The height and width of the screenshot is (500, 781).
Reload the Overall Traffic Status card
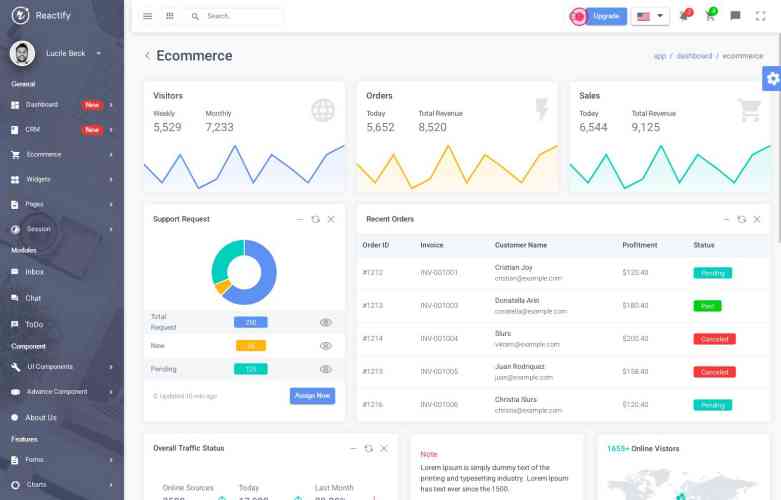[369, 449]
